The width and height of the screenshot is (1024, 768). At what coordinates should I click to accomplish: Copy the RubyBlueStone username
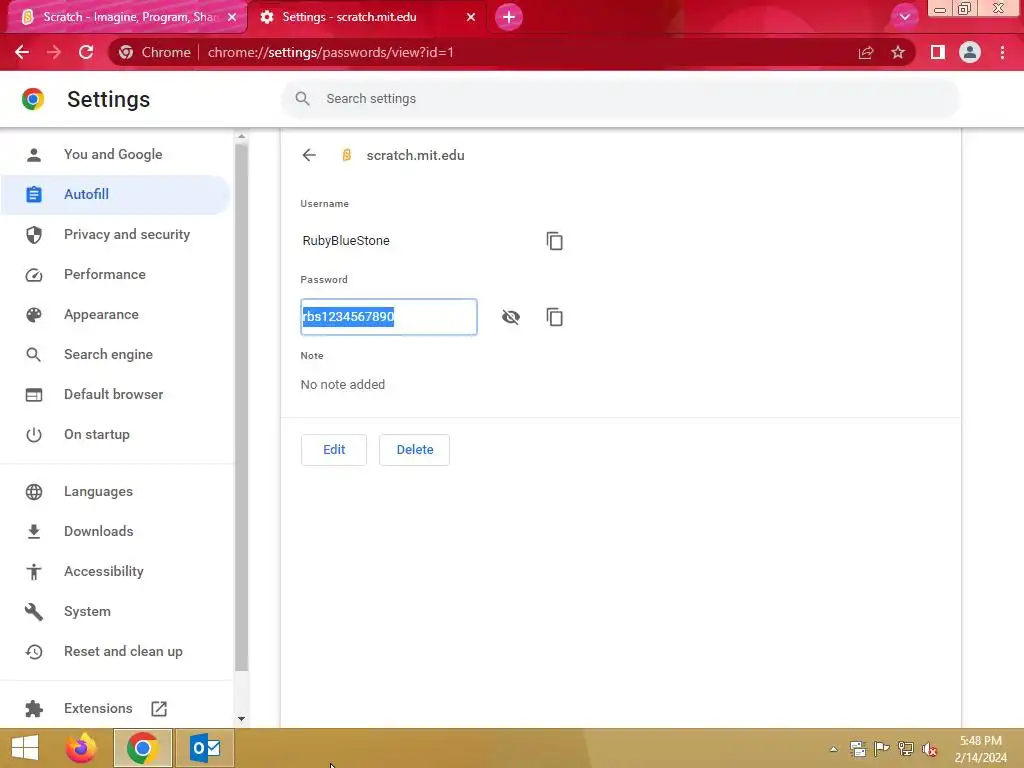click(x=554, y=241)
